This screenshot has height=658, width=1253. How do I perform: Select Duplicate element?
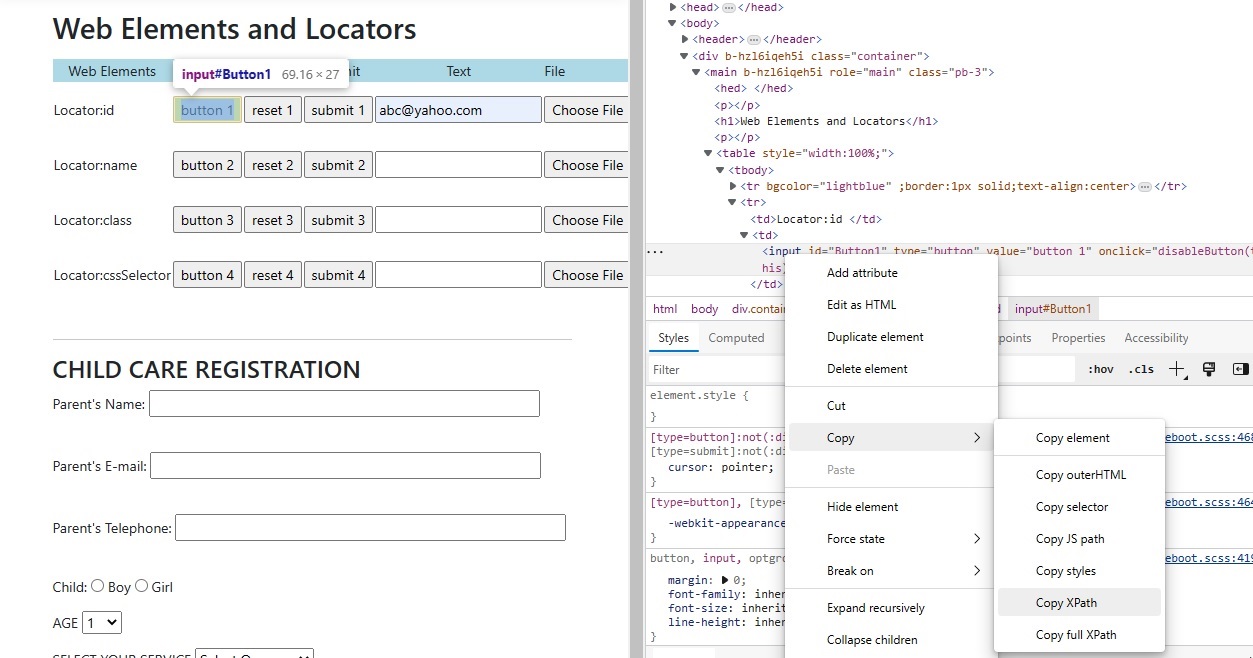click(x=891, y=337)
